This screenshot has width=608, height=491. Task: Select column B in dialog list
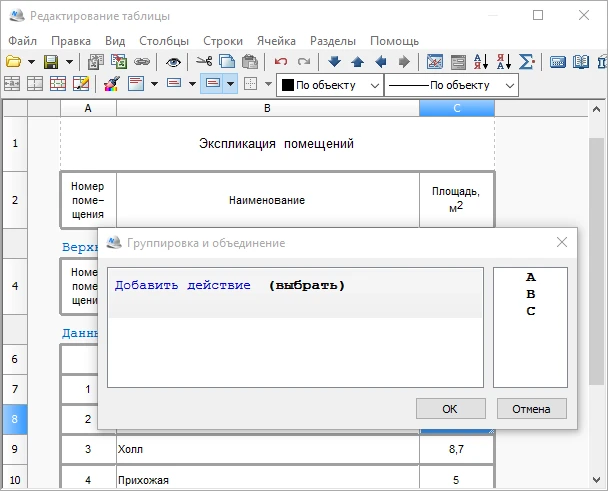coord(530,294)
